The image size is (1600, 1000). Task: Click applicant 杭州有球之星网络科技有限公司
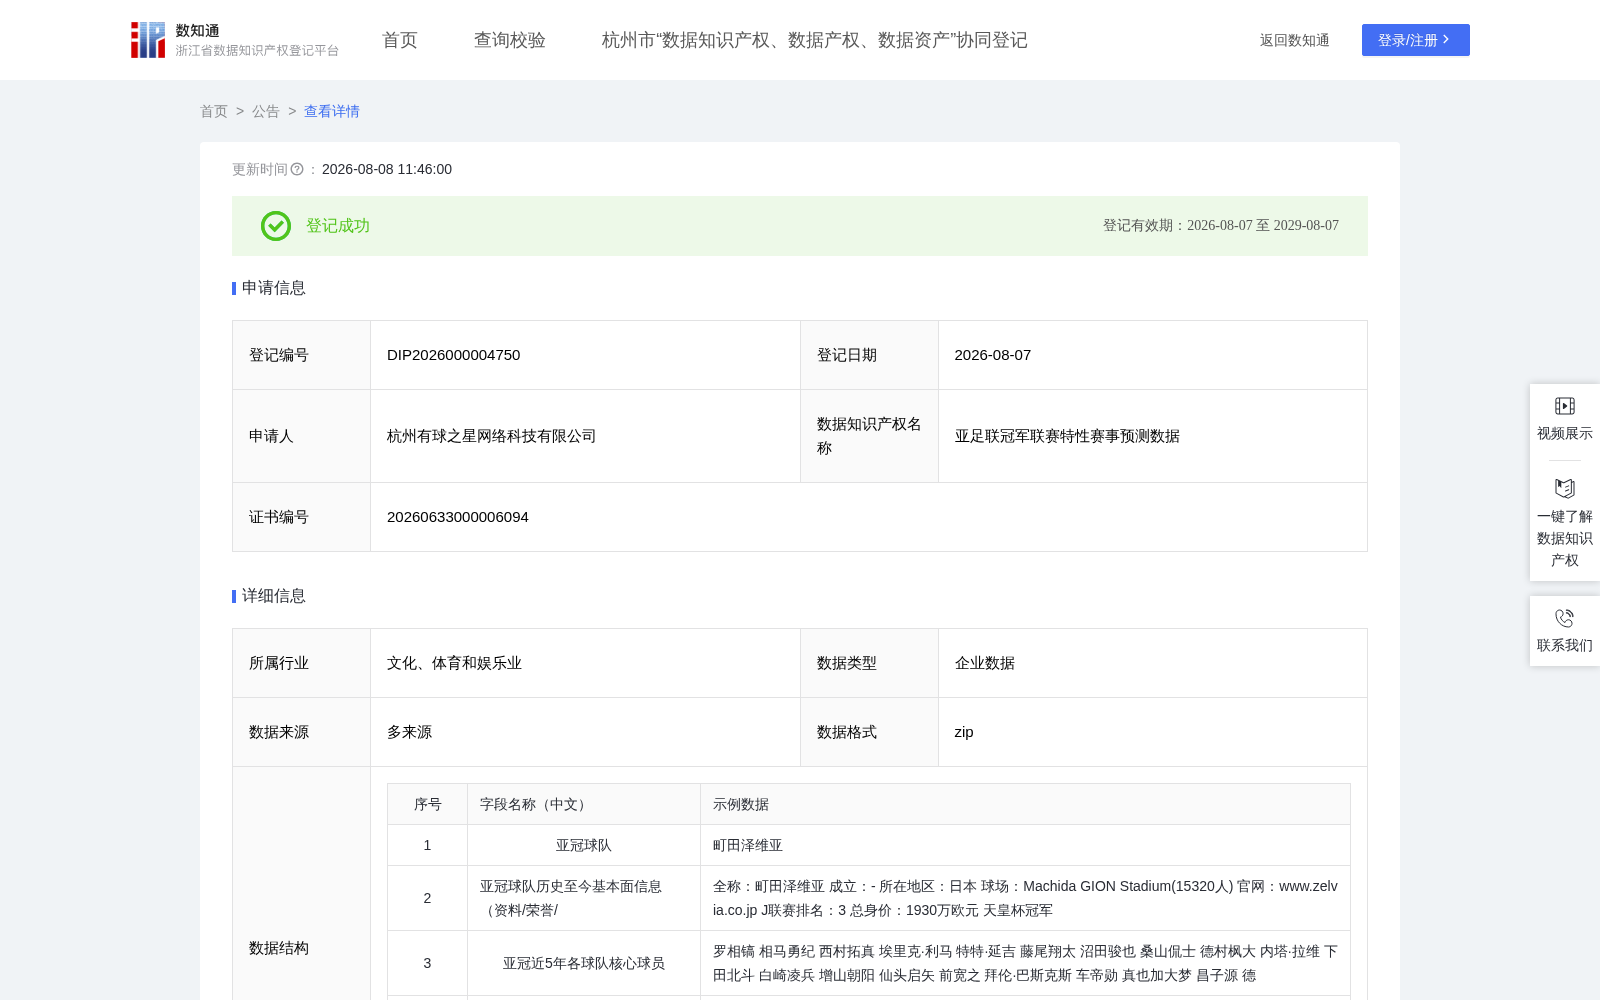[492, 436]
